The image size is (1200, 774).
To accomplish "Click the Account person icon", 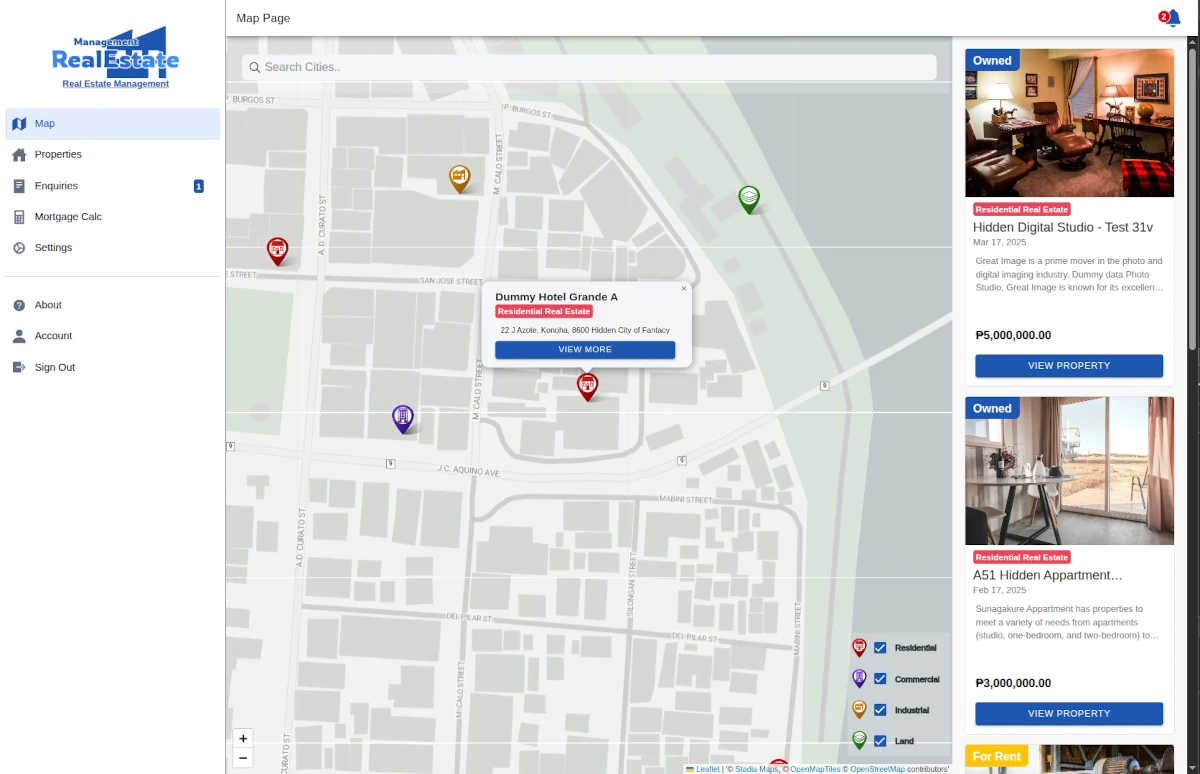I will pyautogui.click(x=19, y=336).
